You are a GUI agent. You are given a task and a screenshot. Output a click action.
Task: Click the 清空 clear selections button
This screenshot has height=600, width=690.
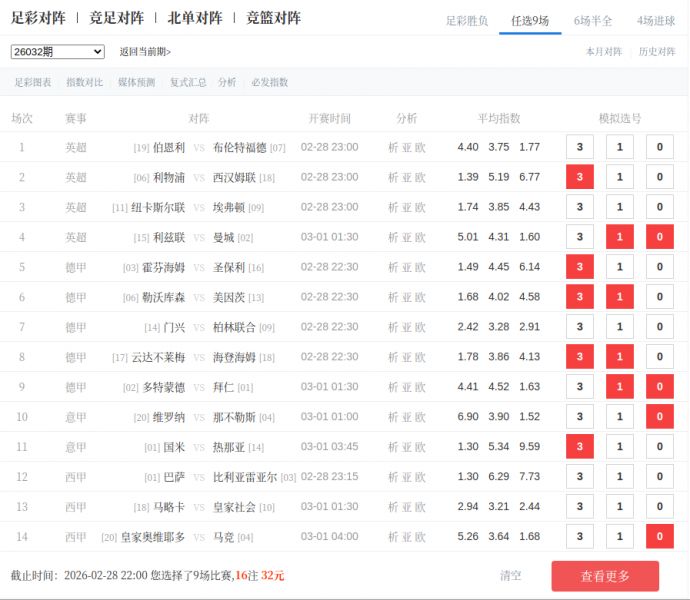[510, 575]
